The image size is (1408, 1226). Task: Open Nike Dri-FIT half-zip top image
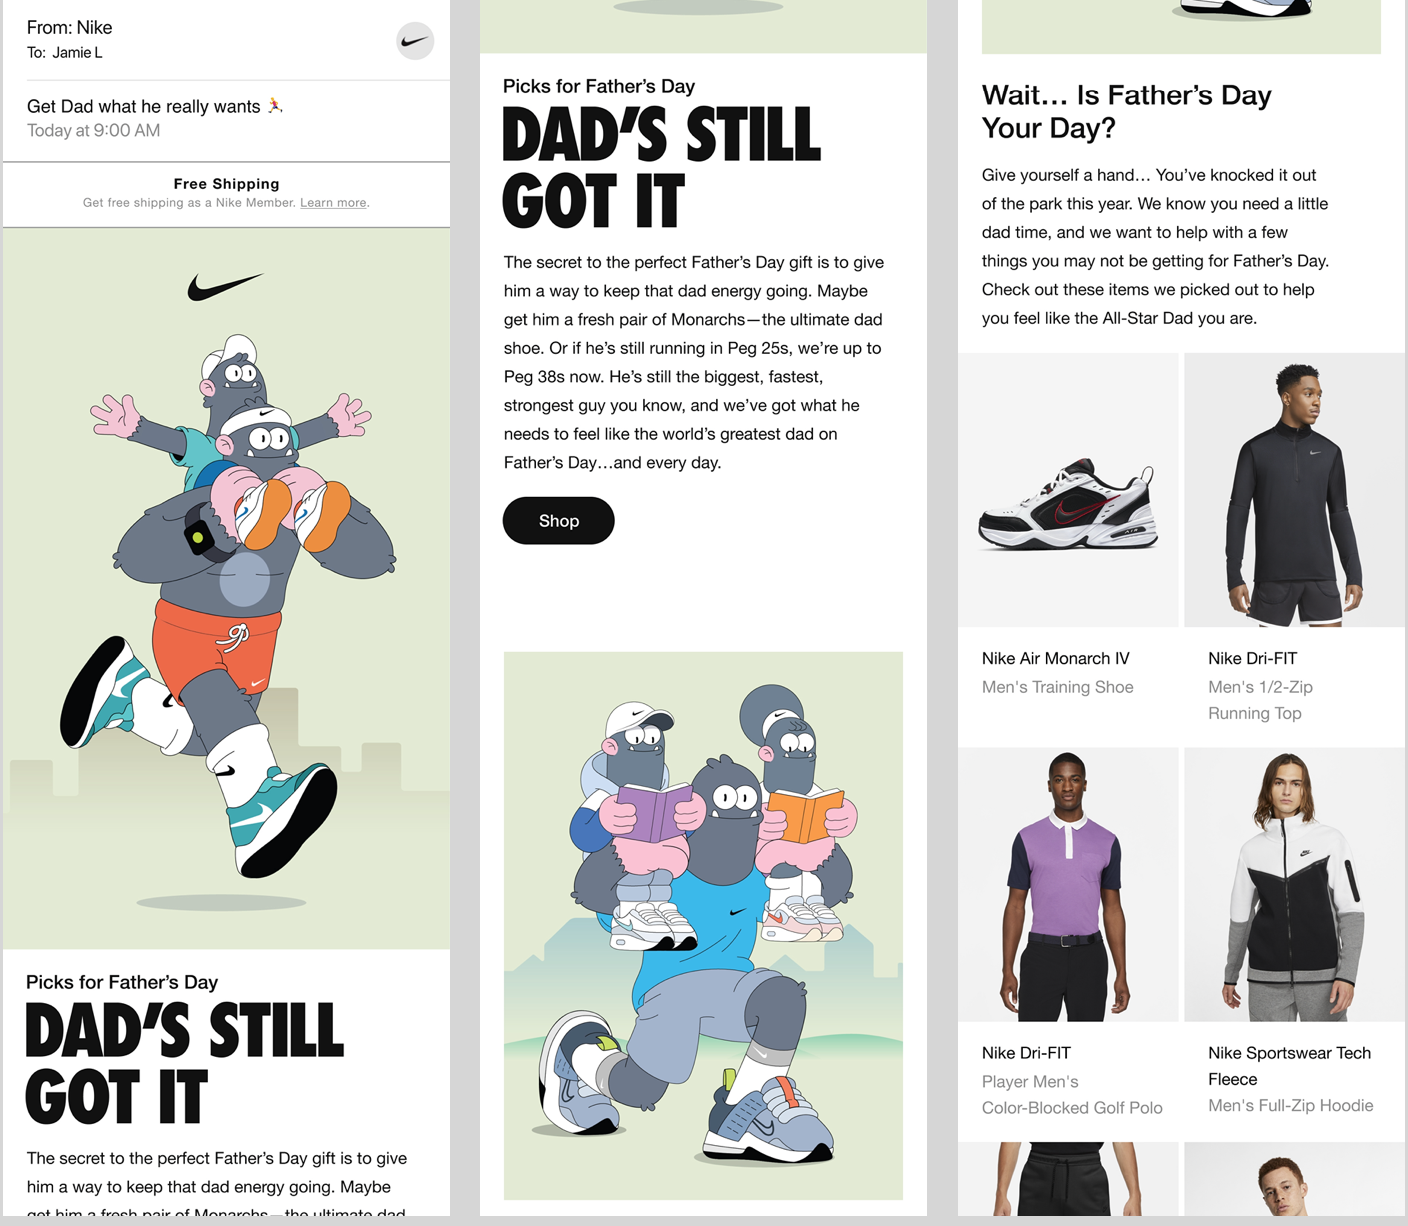(1294, 490)
